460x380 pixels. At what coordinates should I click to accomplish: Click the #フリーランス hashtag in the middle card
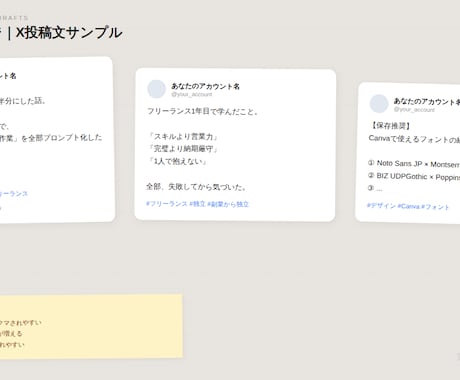click(167, 203)
